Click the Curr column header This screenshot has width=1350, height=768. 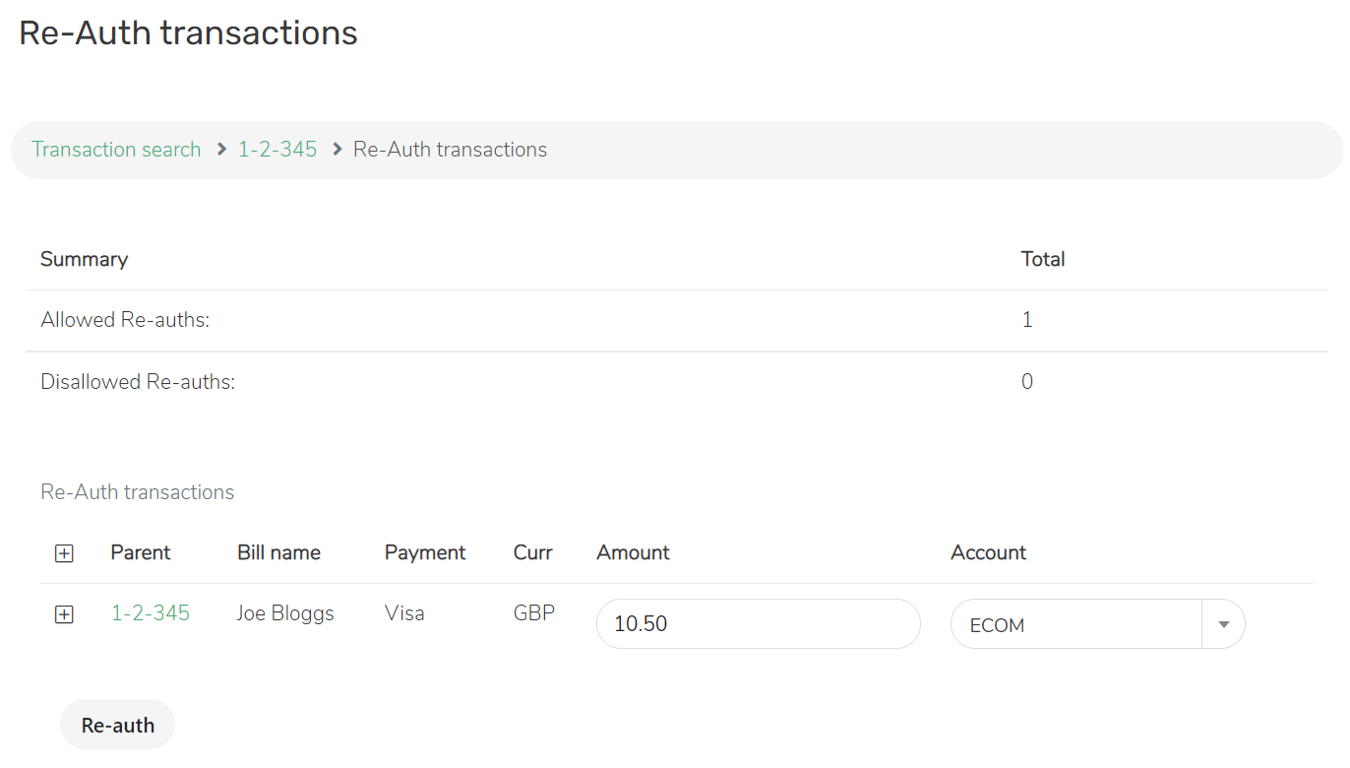533,553
